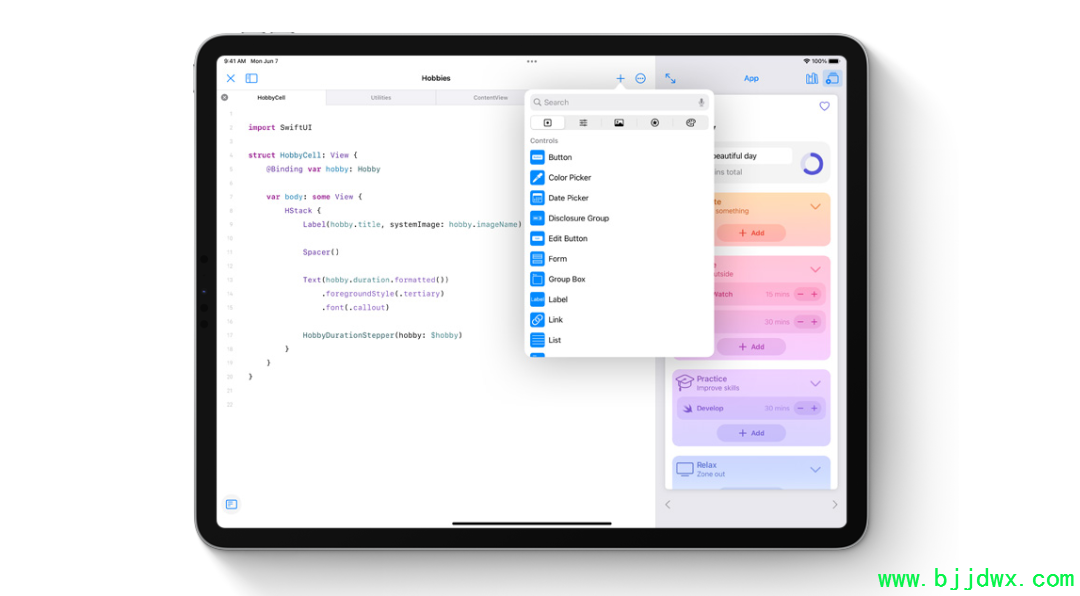Increase the 15 mins Watch duration

click(814, 295)
